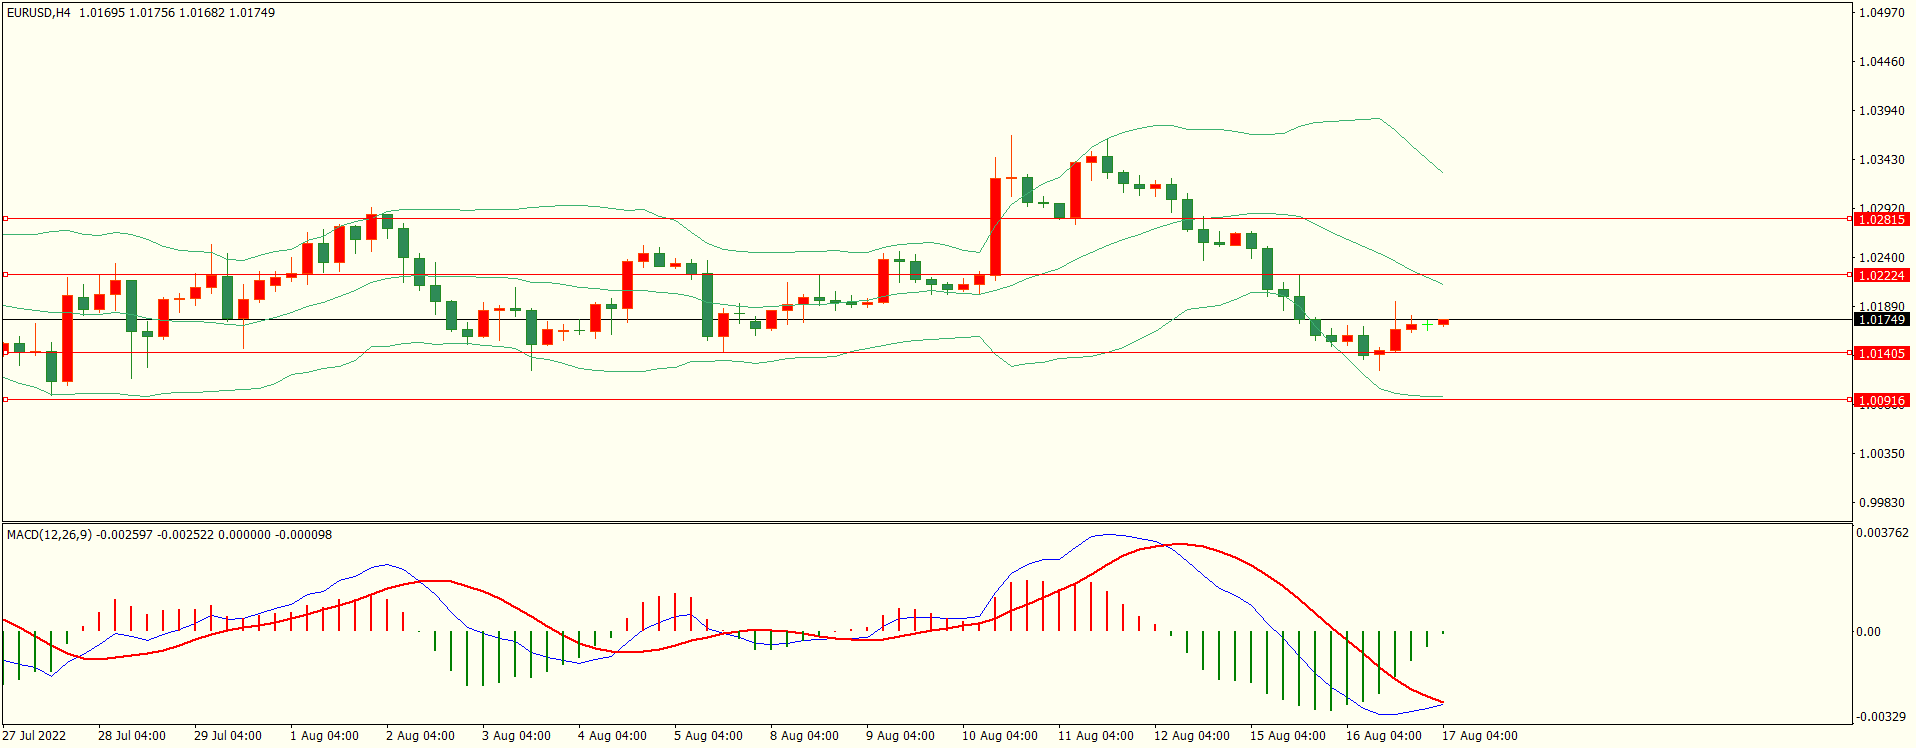Screen dimensions: 1916x748
Task: Click the EURUSD,H4 chart title text
Action: (39, 13)
